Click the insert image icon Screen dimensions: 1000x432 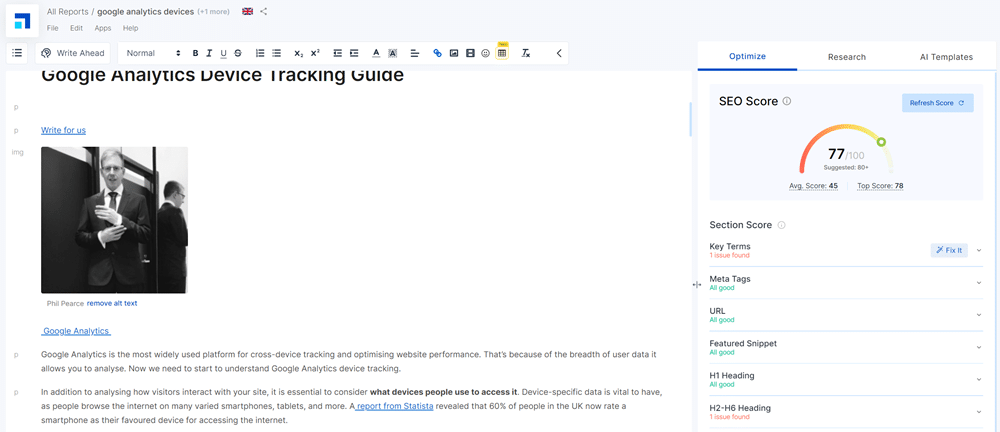(453, 53)
